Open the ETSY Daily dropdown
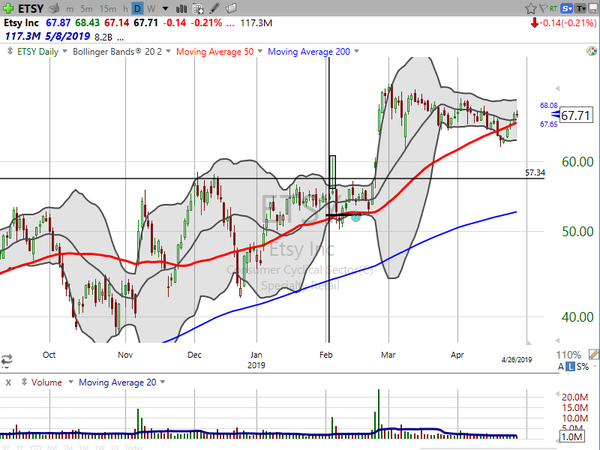 pyautogui.click(x=65, y=51)
